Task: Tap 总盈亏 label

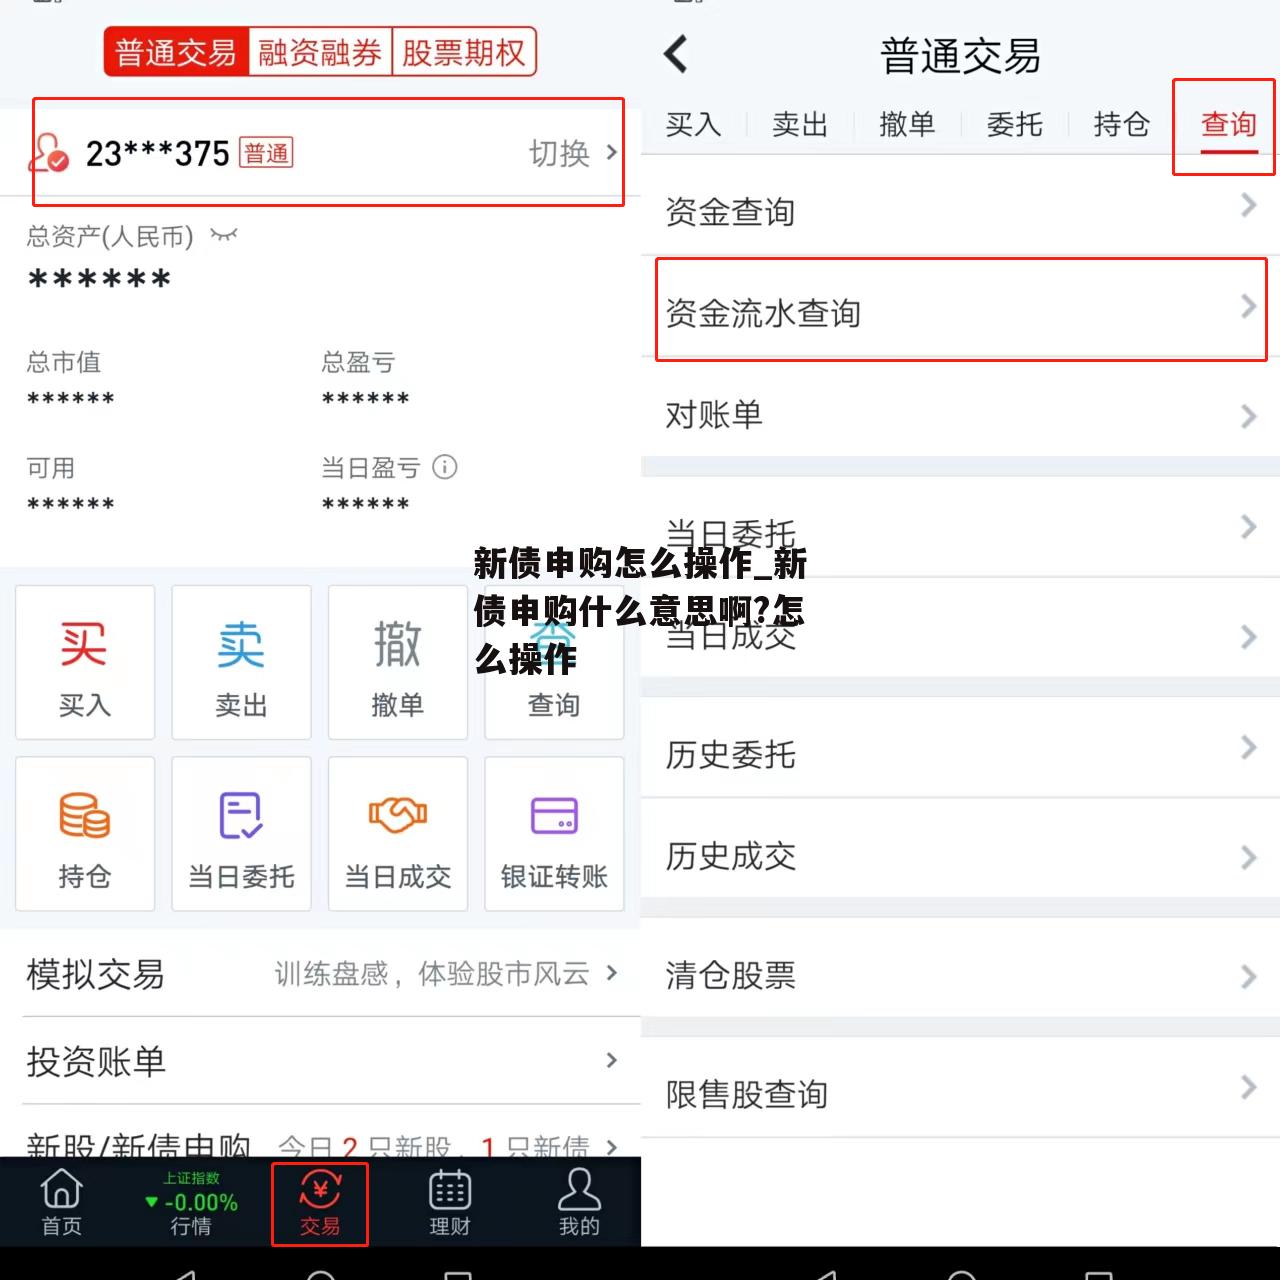Action: [x=358, y=361]
